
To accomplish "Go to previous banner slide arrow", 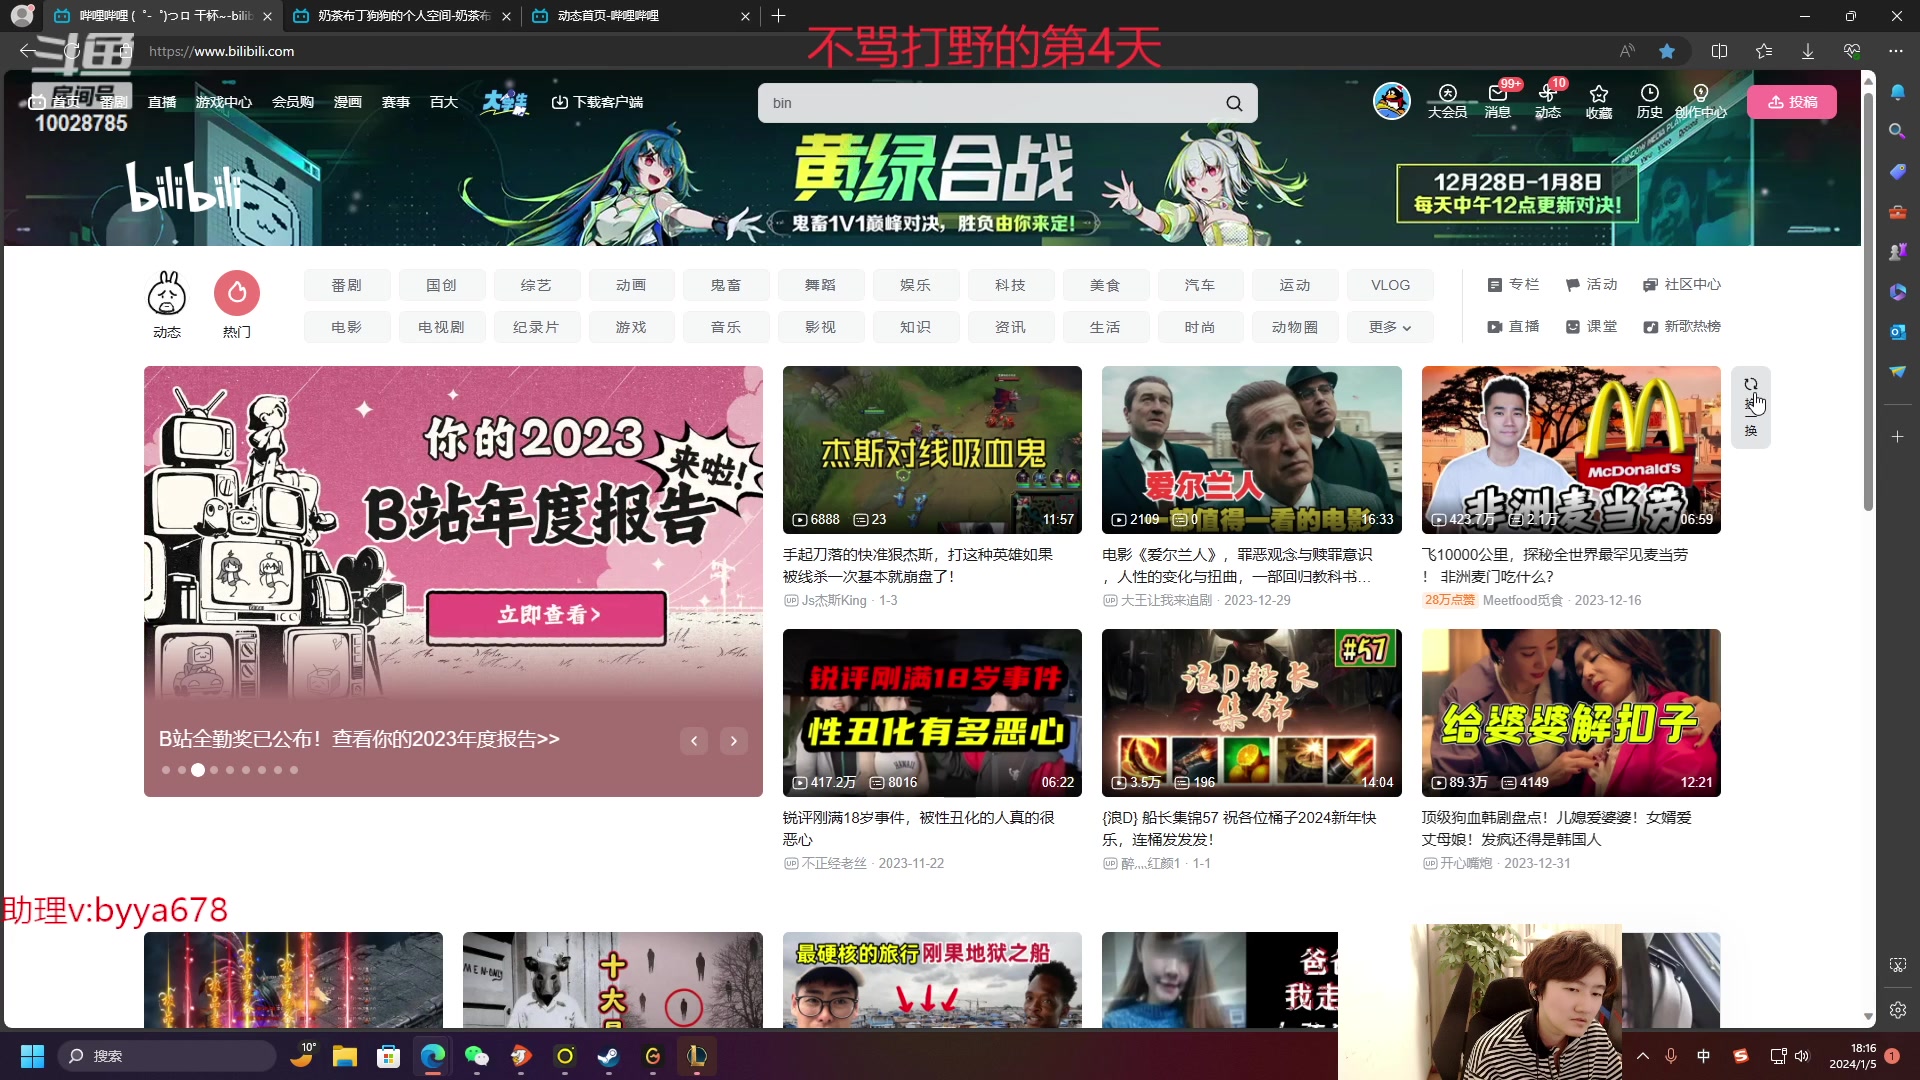I will [x=694, y=741].
